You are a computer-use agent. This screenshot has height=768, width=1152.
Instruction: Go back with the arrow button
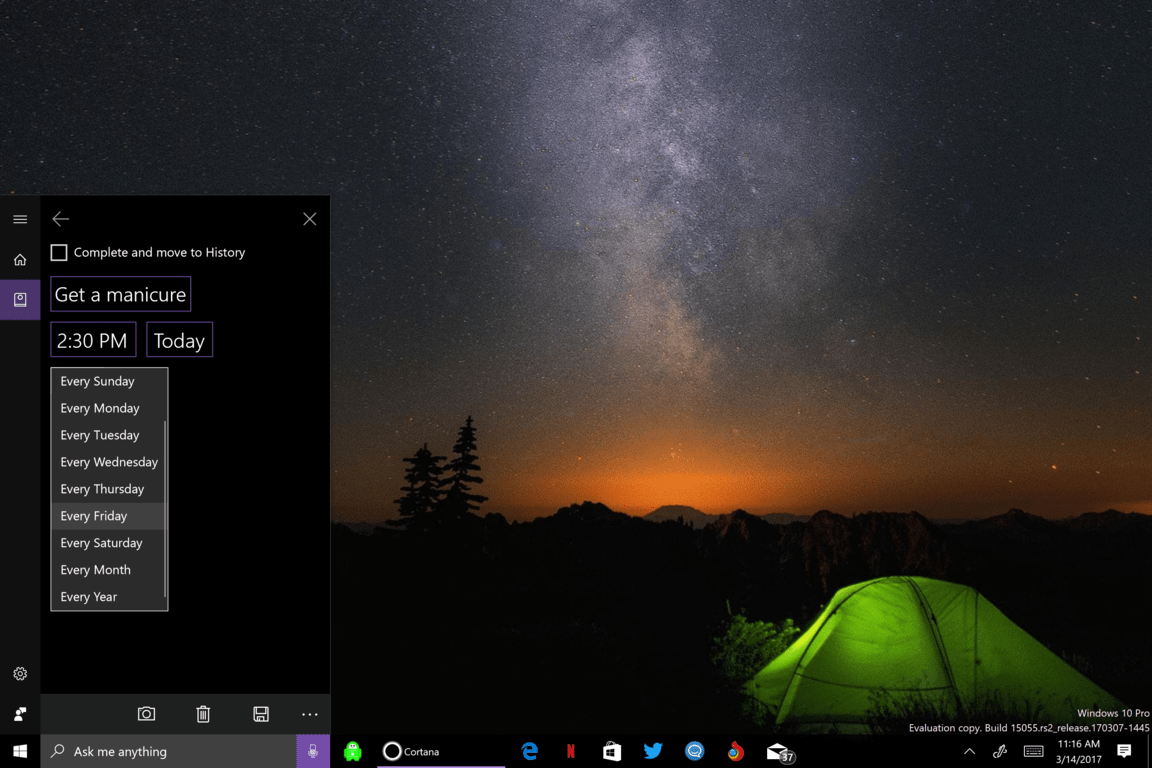(x=60, y=218)
